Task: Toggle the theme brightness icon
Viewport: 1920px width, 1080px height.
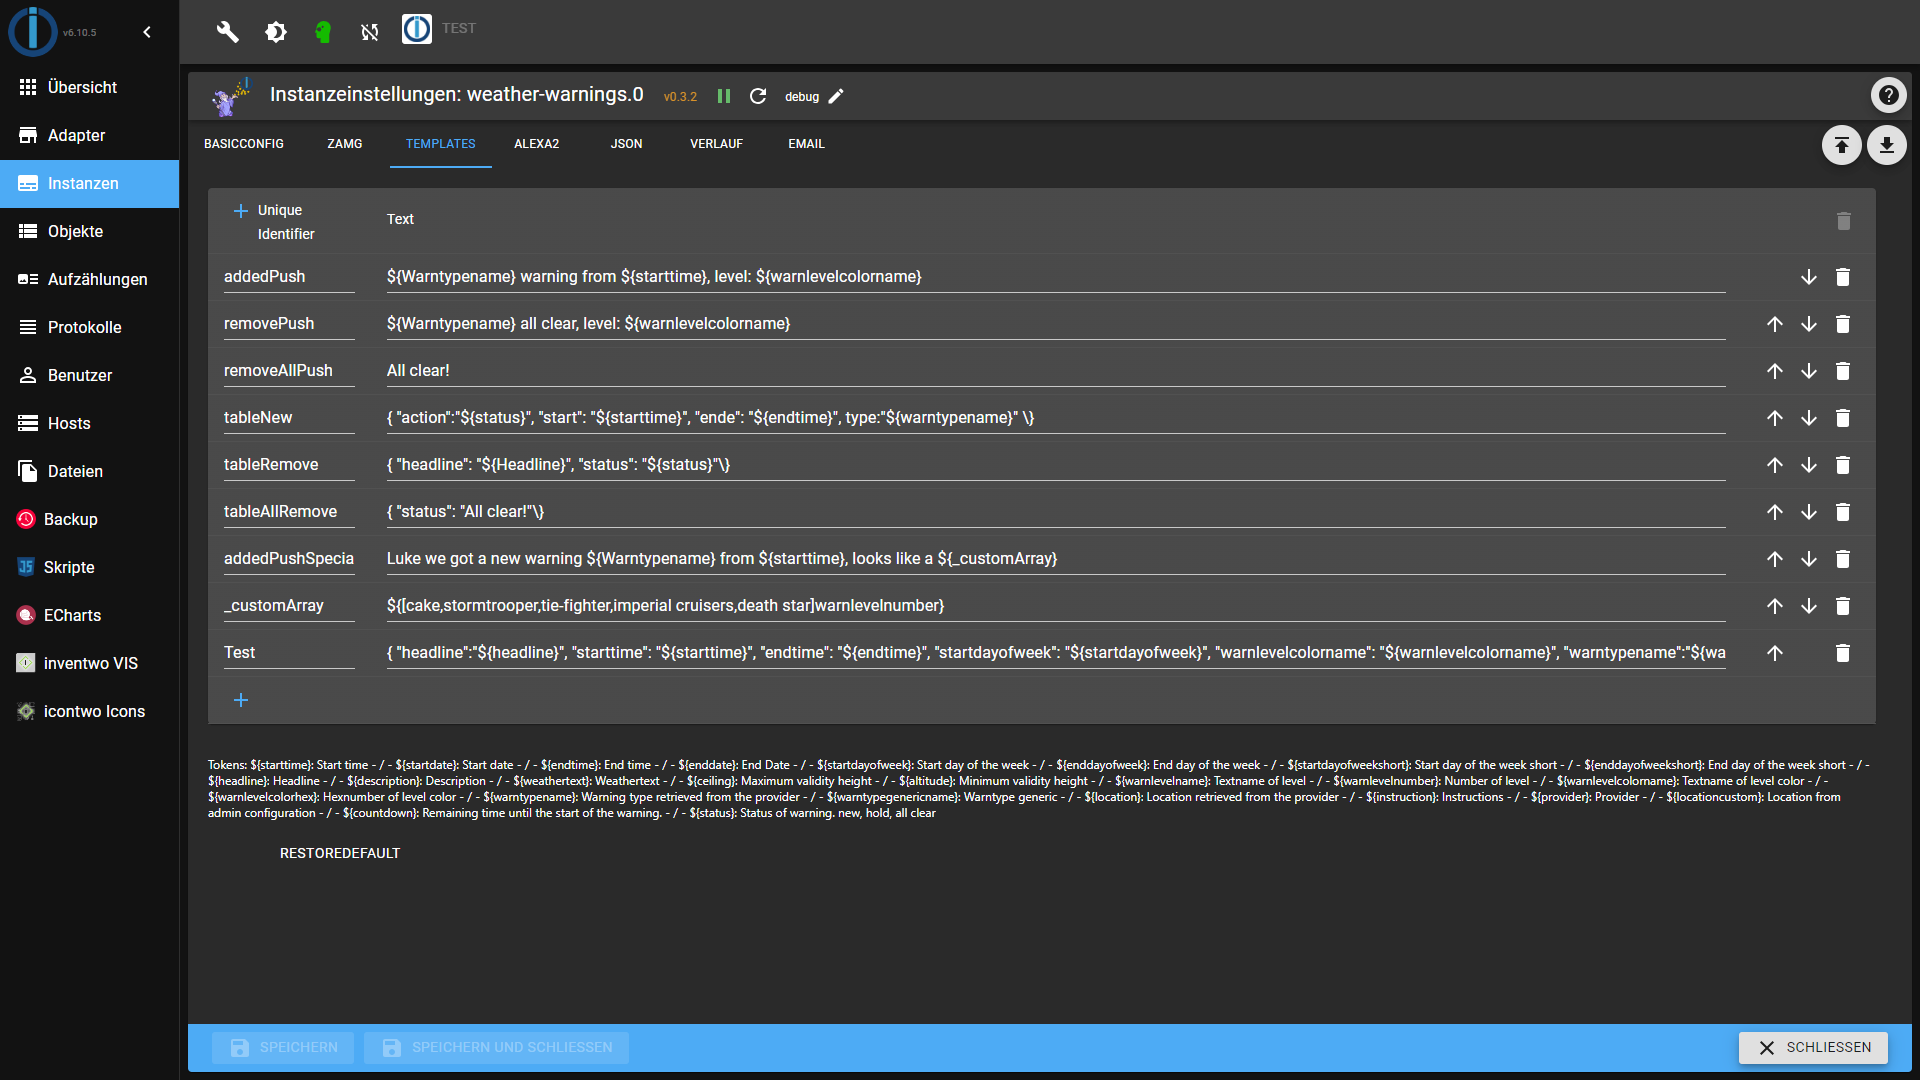Action: 276,32
